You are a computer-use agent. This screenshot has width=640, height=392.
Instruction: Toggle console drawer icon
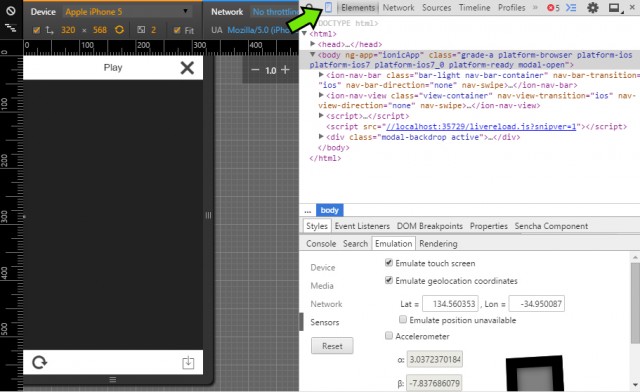click(571, 8)
